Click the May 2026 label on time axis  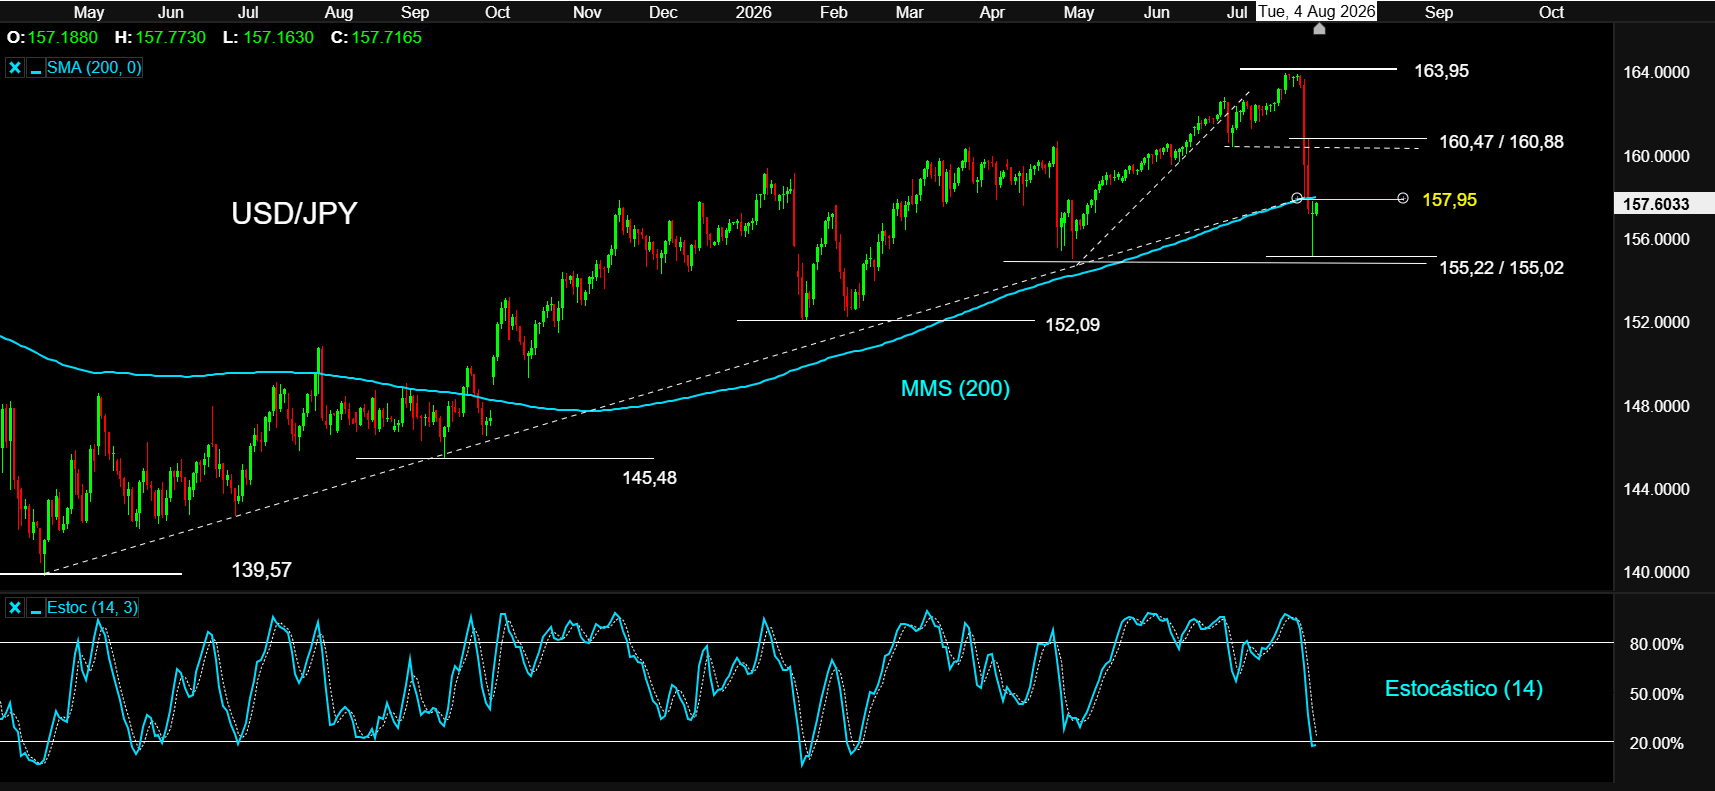pyautogui.click(x=1078, y=12)
